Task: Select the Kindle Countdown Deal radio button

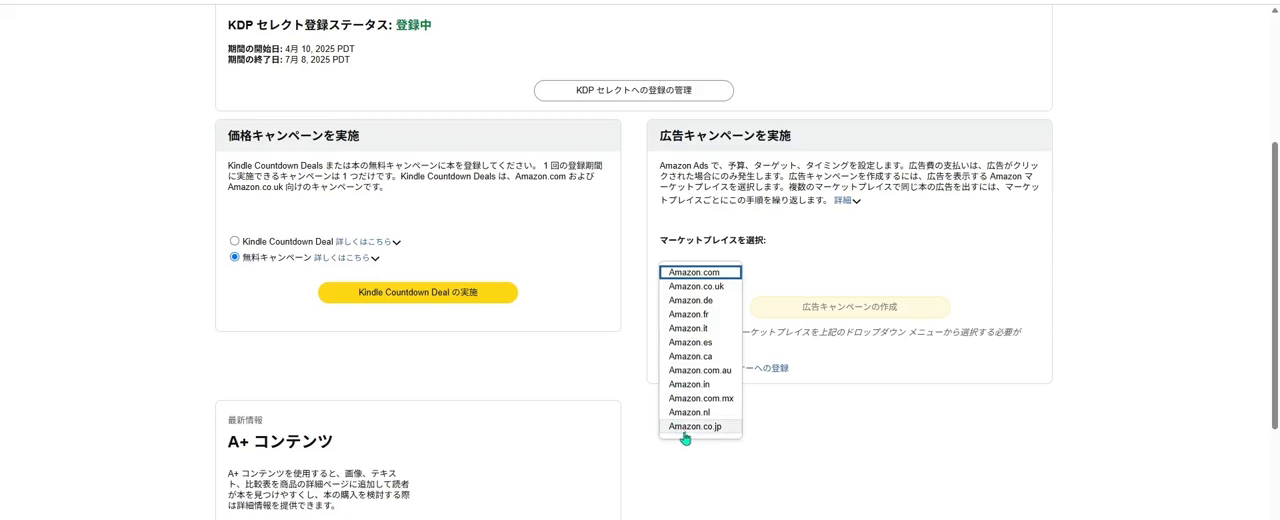Action: 235,241
